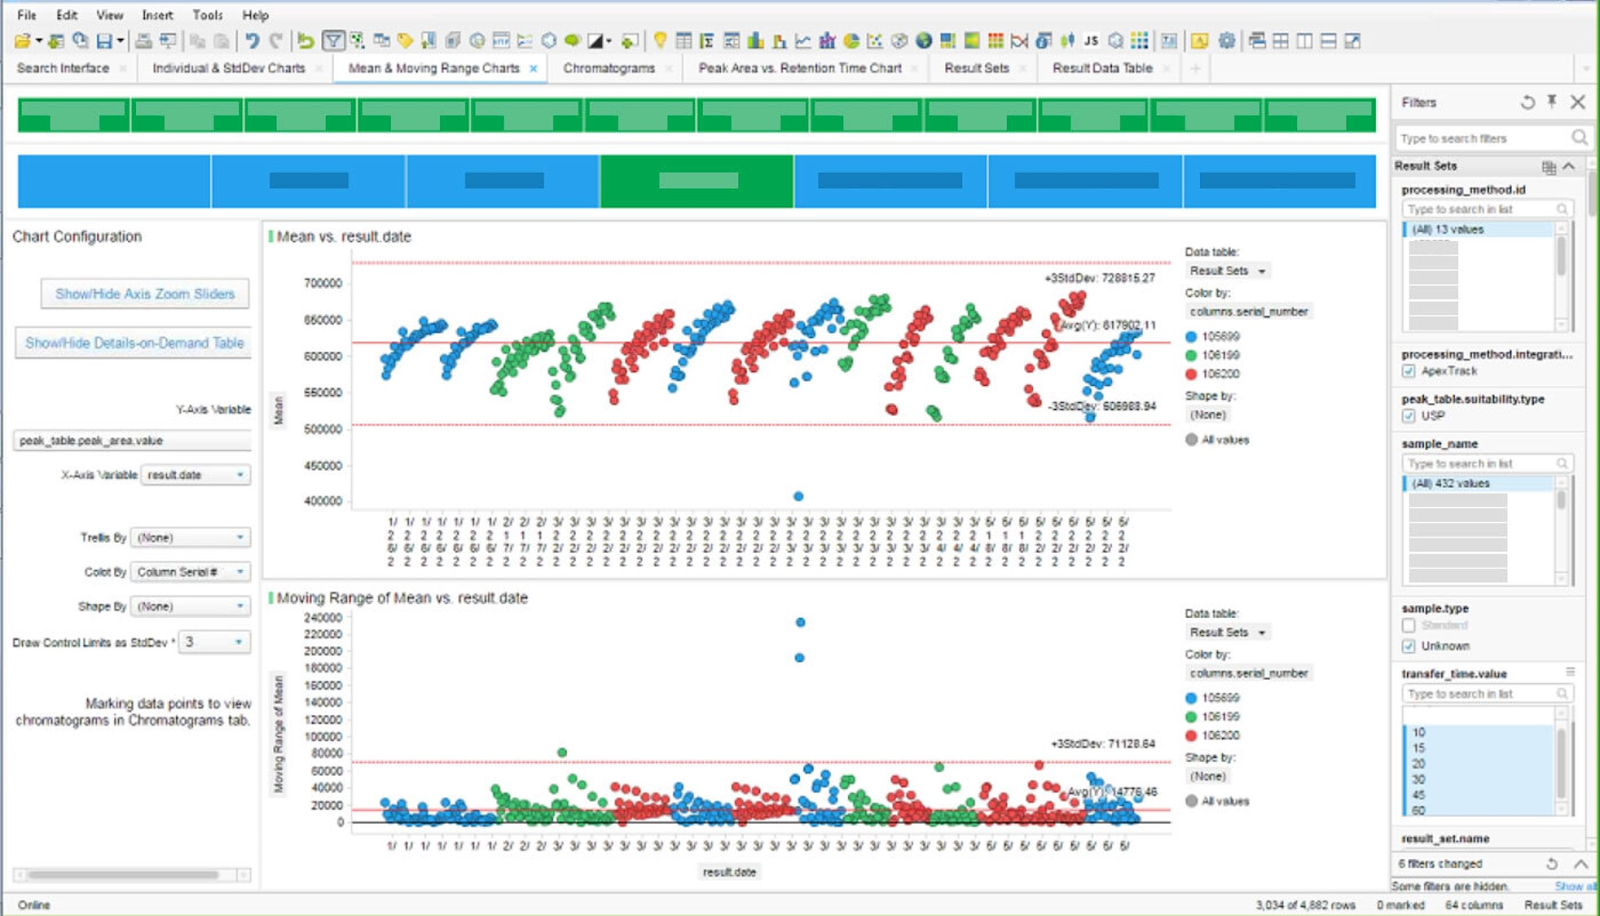Screen dimensions: 1600x916
Task: Enable the Standard checkbox under sample.type
Action: click(1410, 625)
